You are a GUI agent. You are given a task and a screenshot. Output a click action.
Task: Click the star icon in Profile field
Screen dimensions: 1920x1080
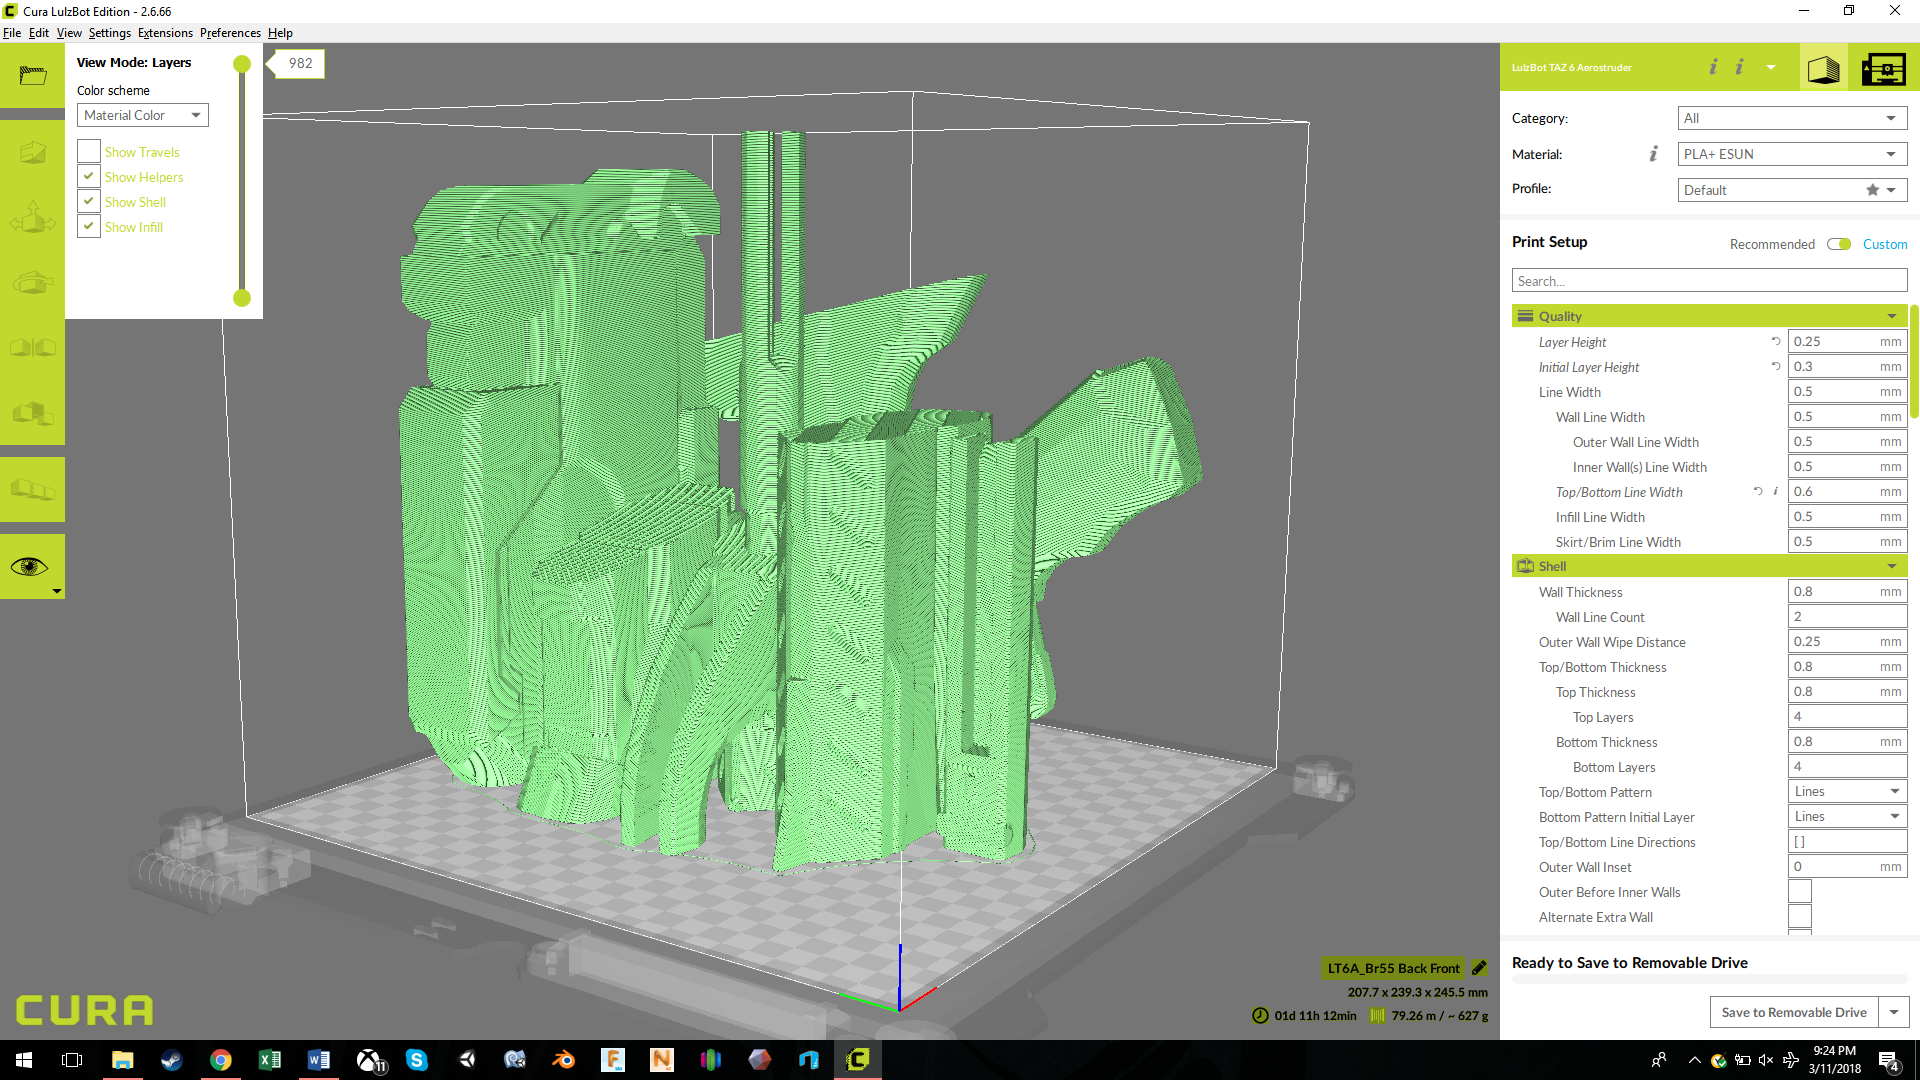pyautogui.click(x=1872, y=190)
